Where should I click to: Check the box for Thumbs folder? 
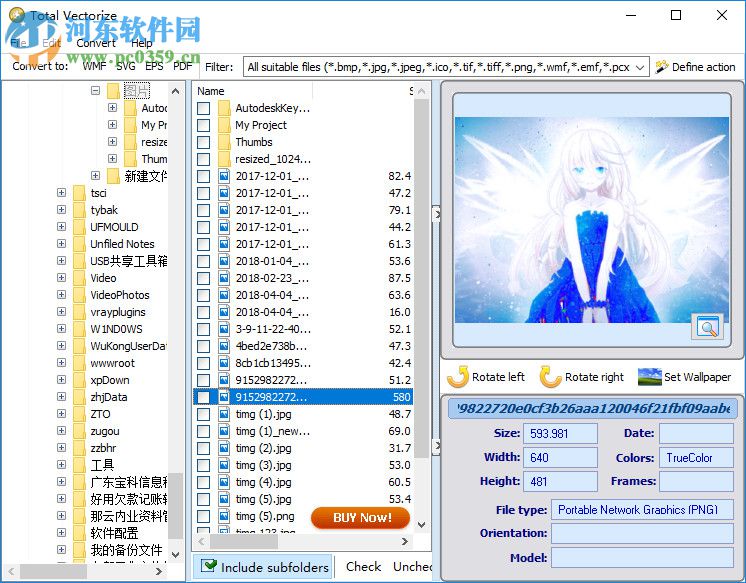point(204,142)
